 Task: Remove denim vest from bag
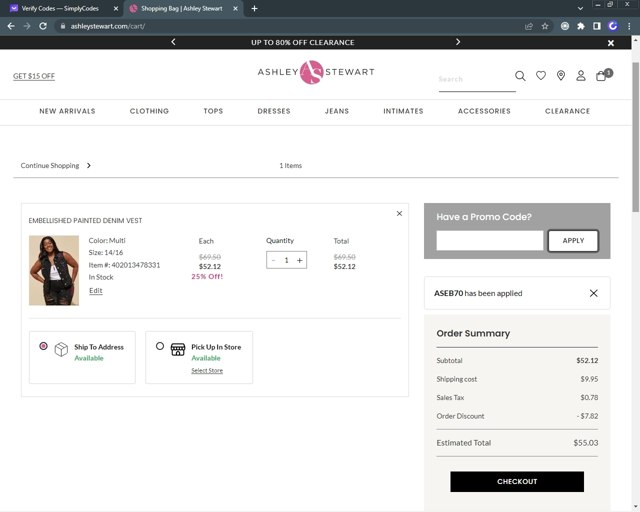pyautogui.click(x=399, y=214)
